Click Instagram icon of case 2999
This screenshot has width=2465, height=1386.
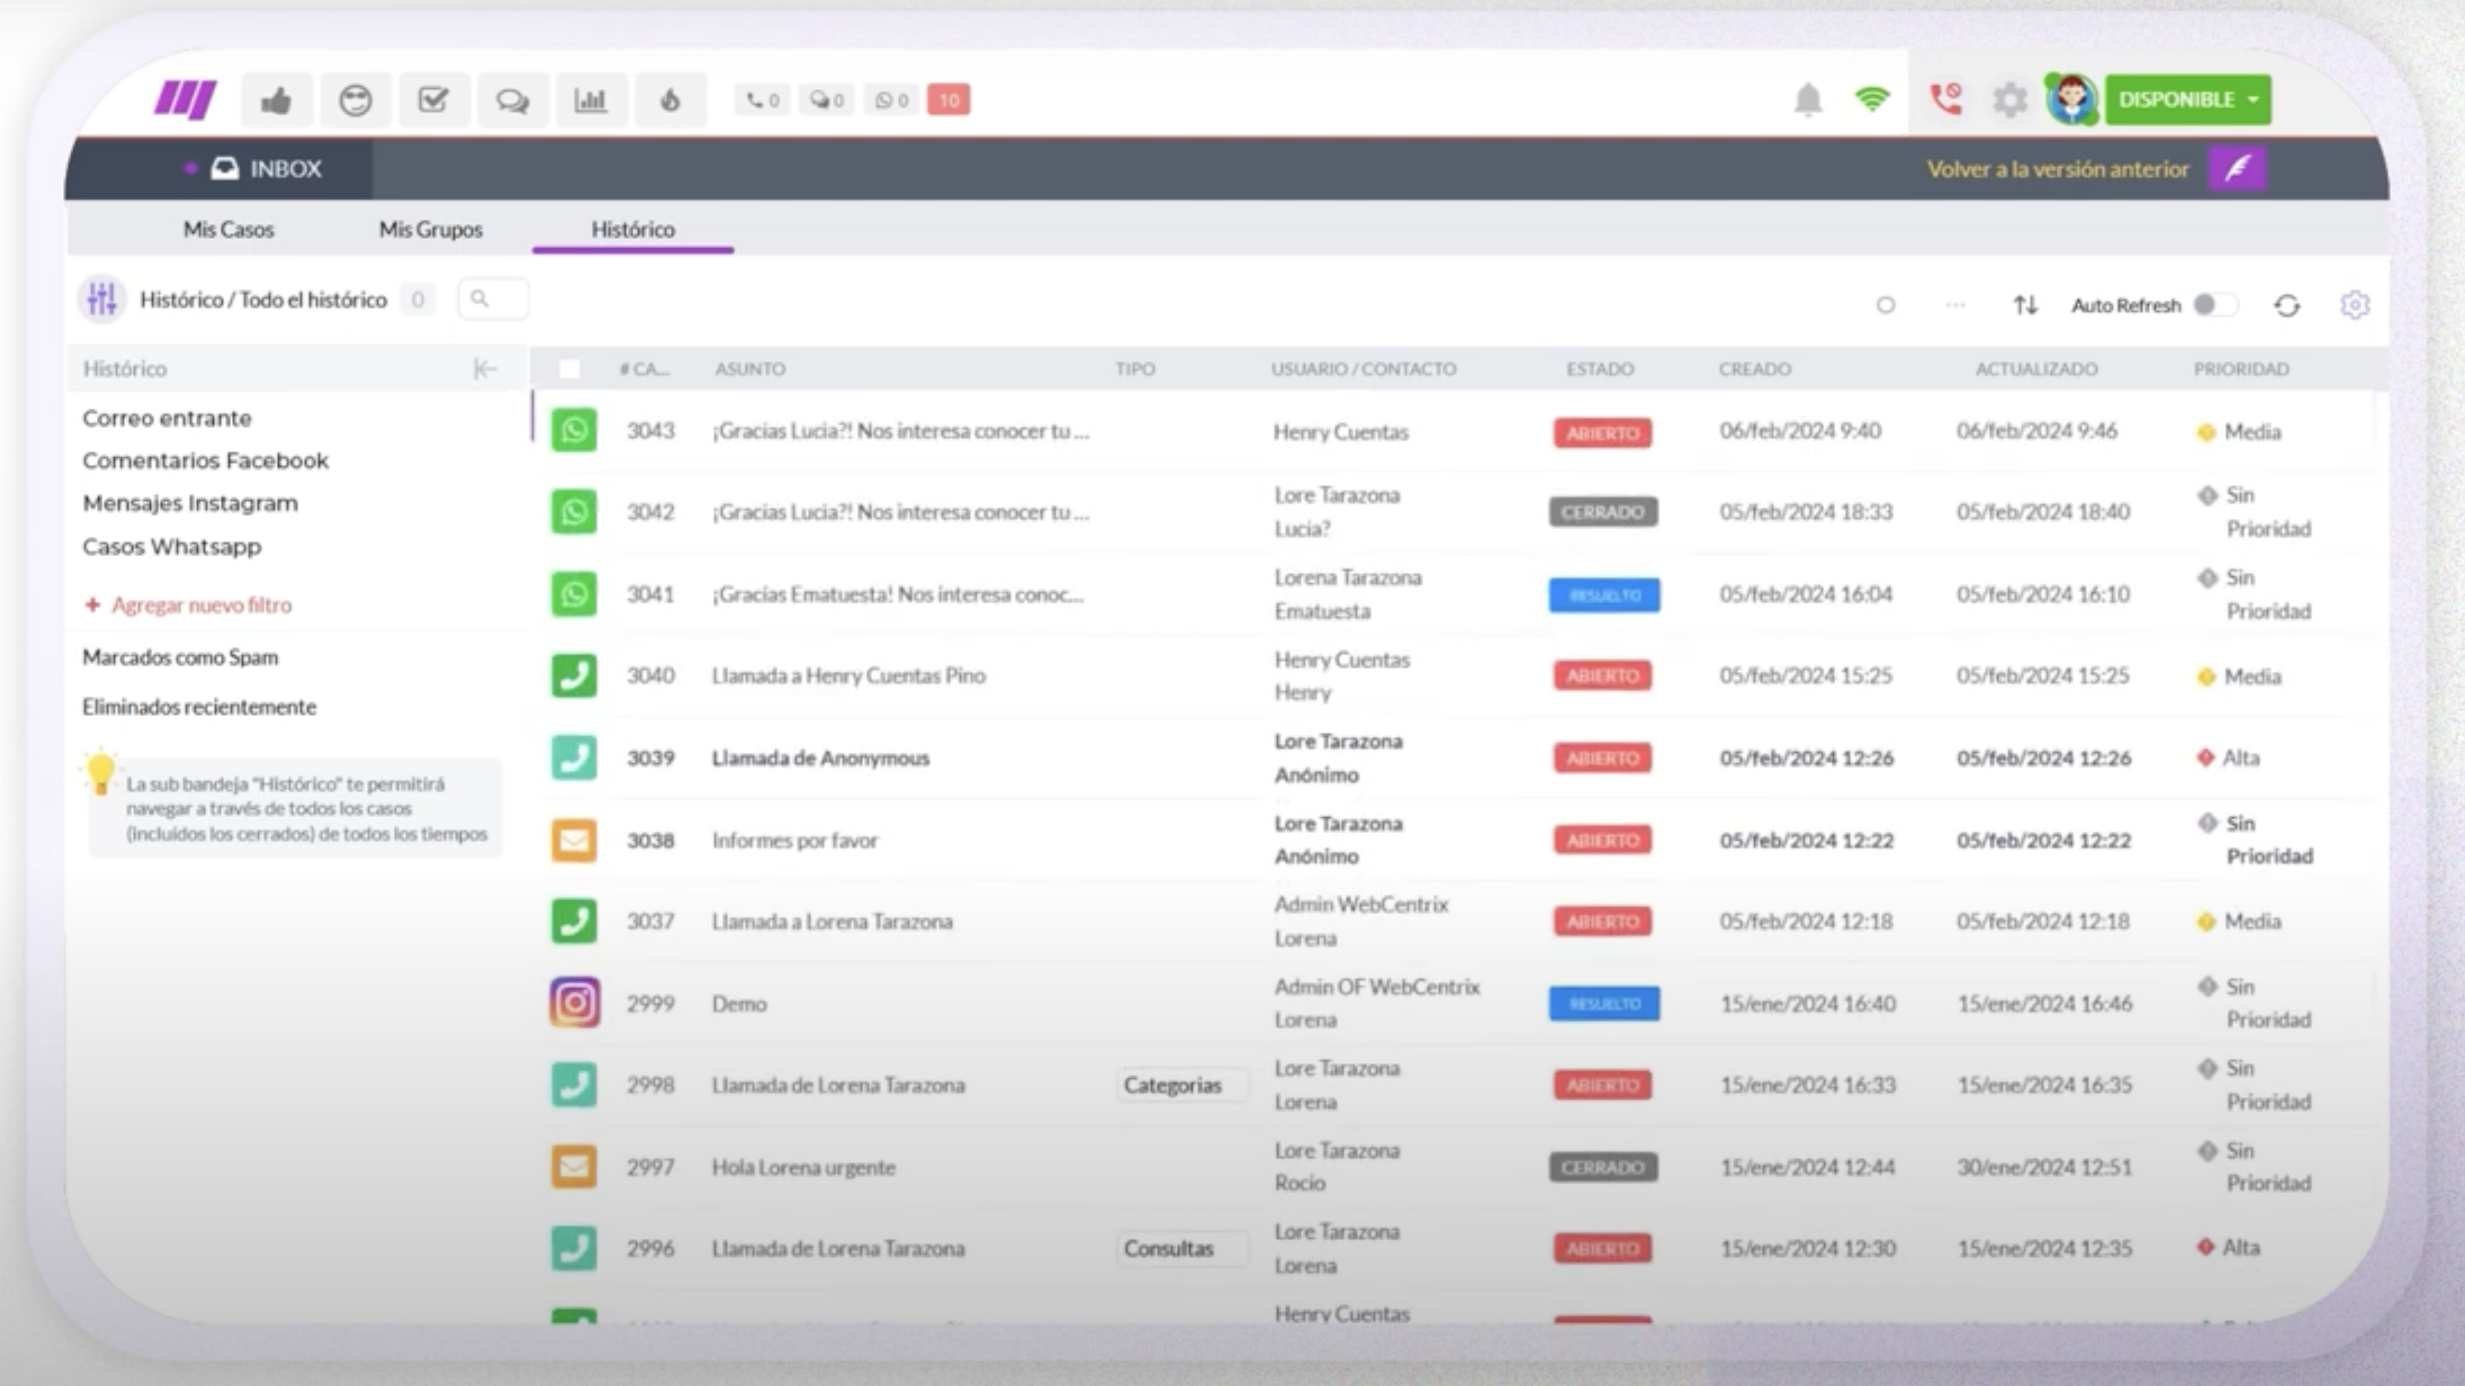[x=574, y=1003]
